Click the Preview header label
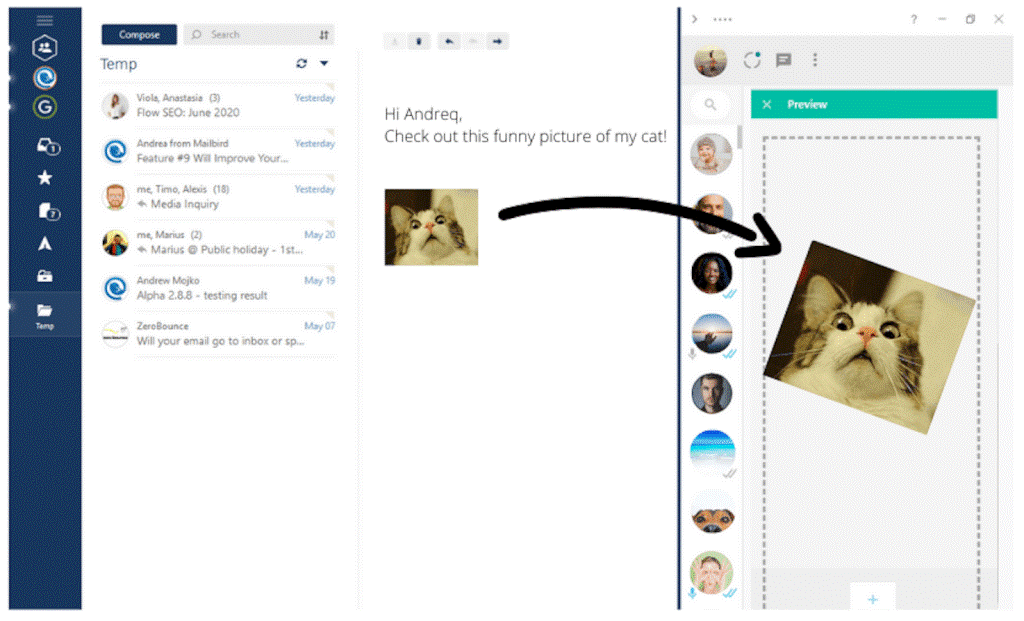 pos(807,104)
